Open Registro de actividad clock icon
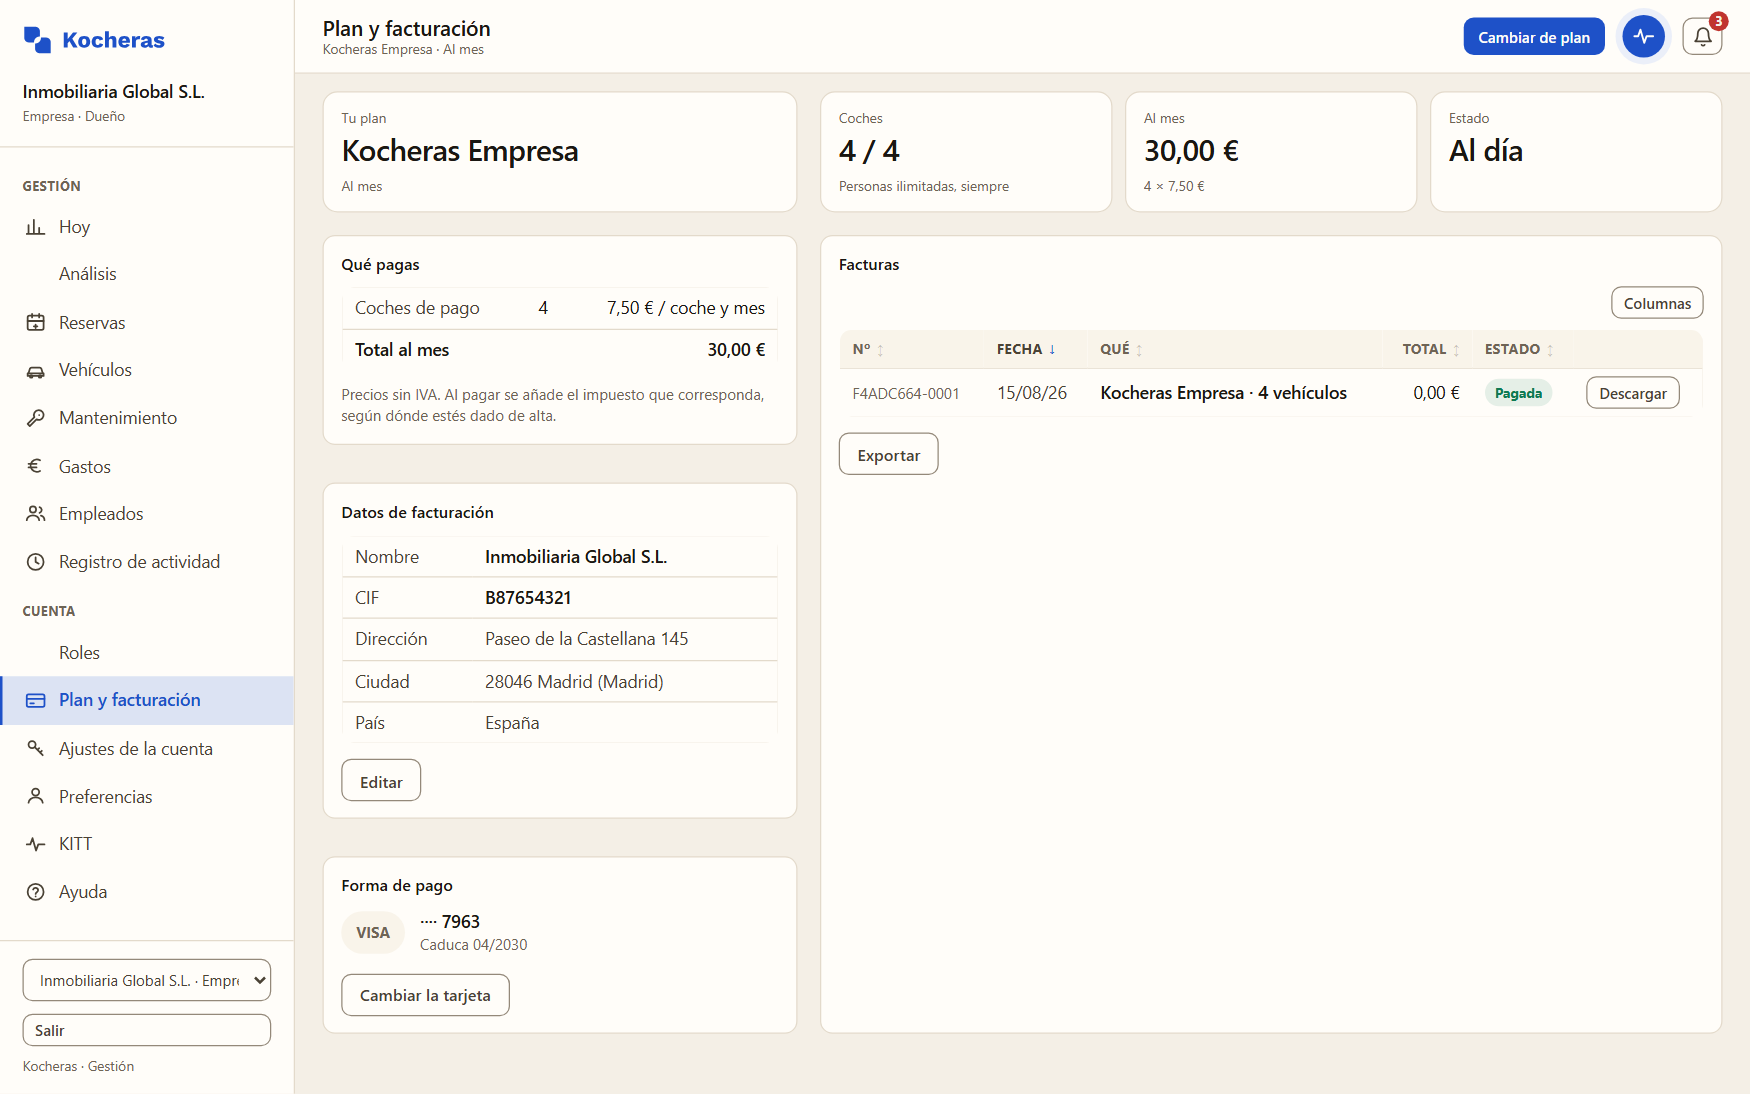Viewport: 1750px width, 1094px height. [36, 562]
